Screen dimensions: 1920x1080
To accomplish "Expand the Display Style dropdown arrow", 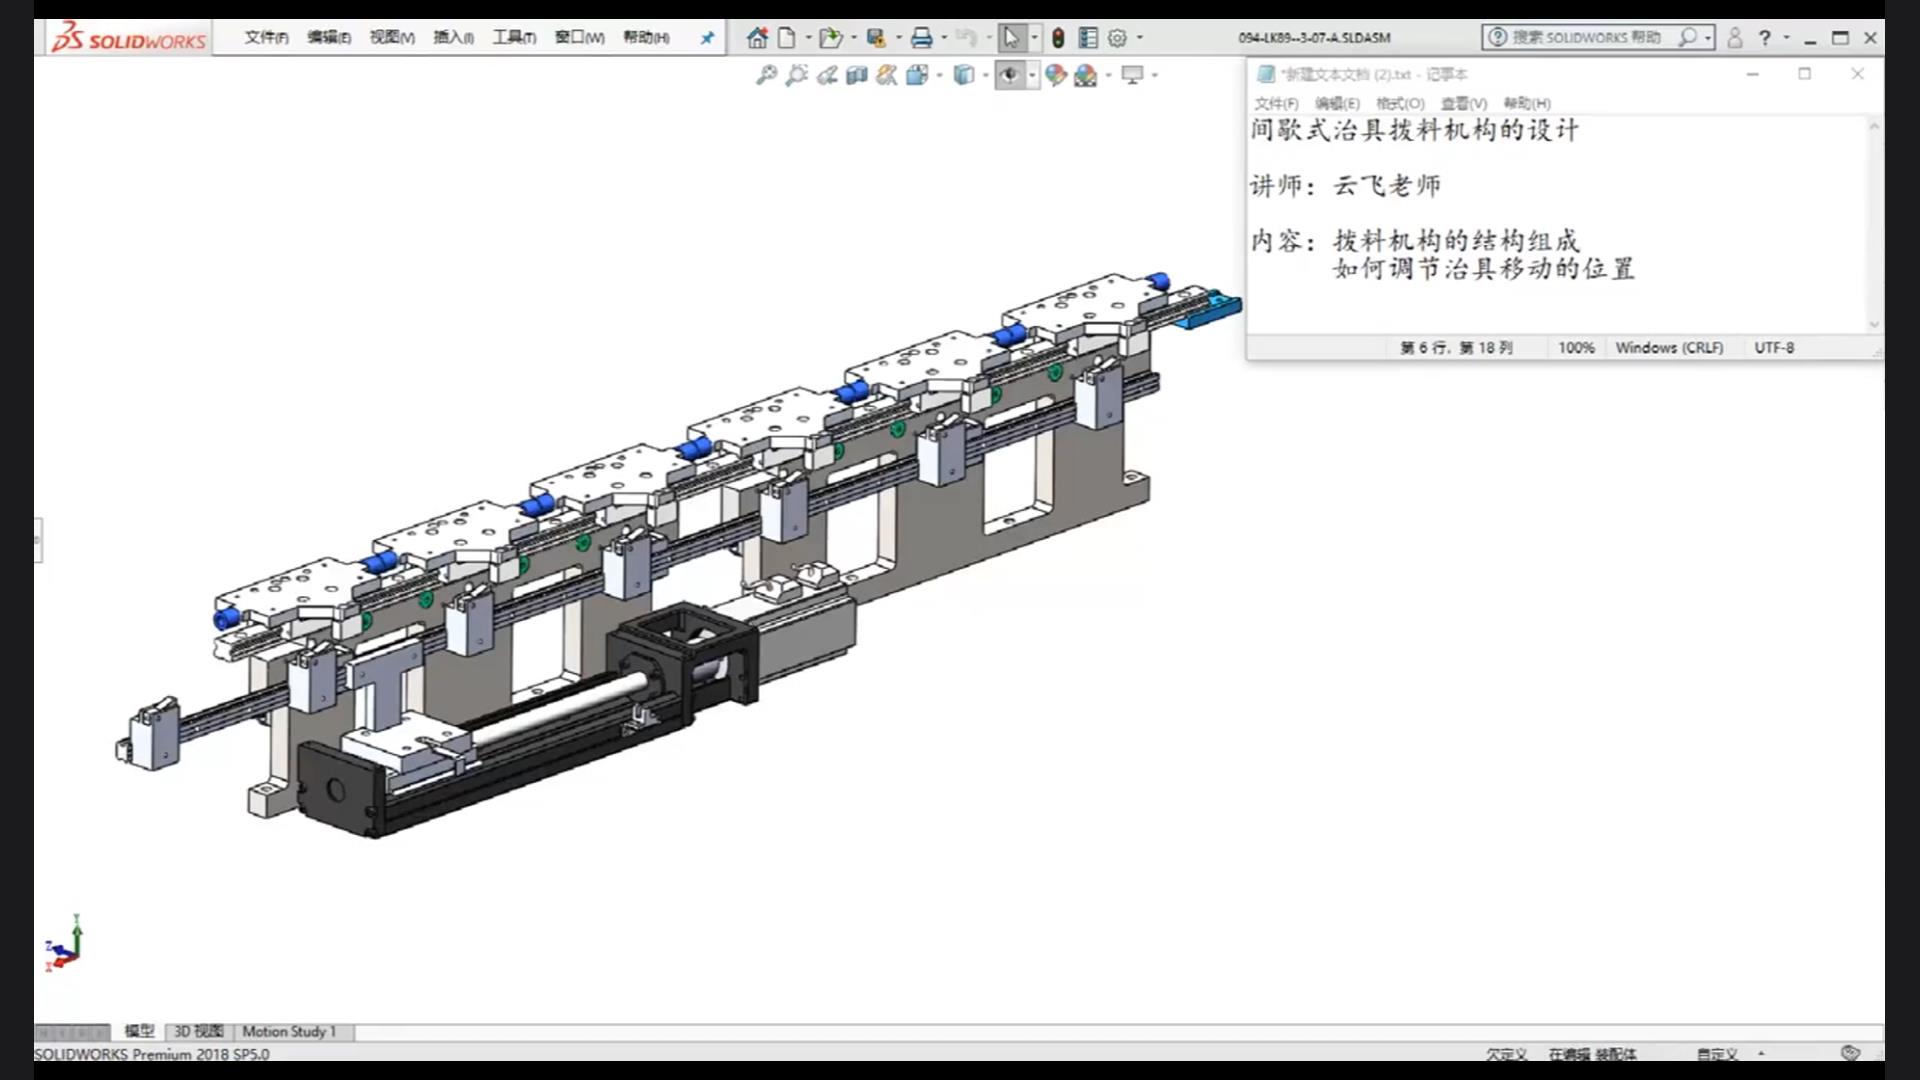I will (985, 75).
